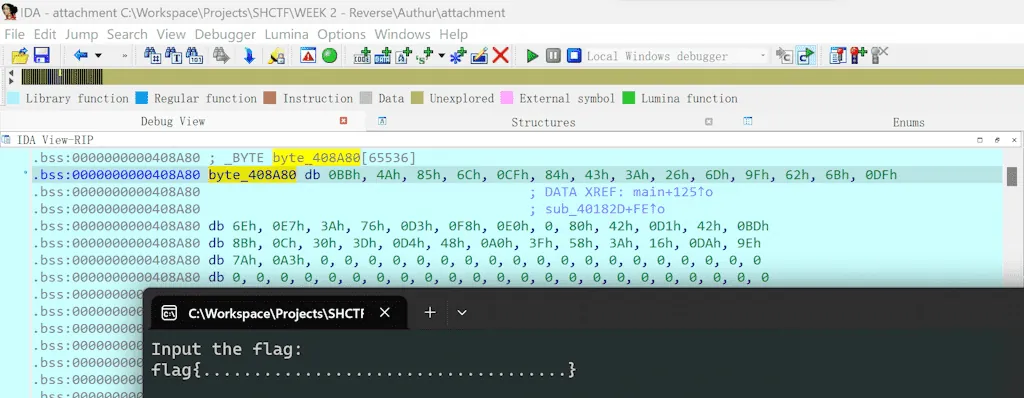1024x398 pixels.
Task: Select the highlighted byte_408A80 label
Action: coord(252,175)
